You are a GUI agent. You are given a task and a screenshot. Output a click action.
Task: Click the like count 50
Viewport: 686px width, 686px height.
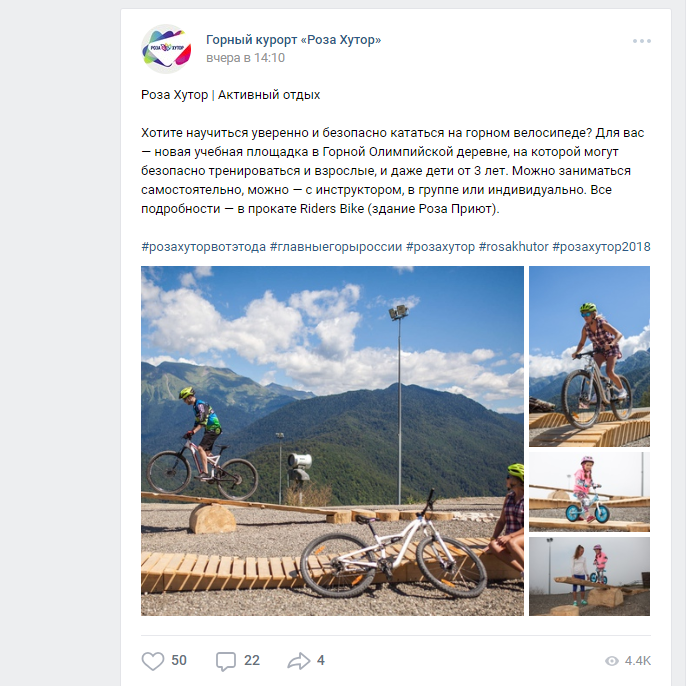coord(179,660)
